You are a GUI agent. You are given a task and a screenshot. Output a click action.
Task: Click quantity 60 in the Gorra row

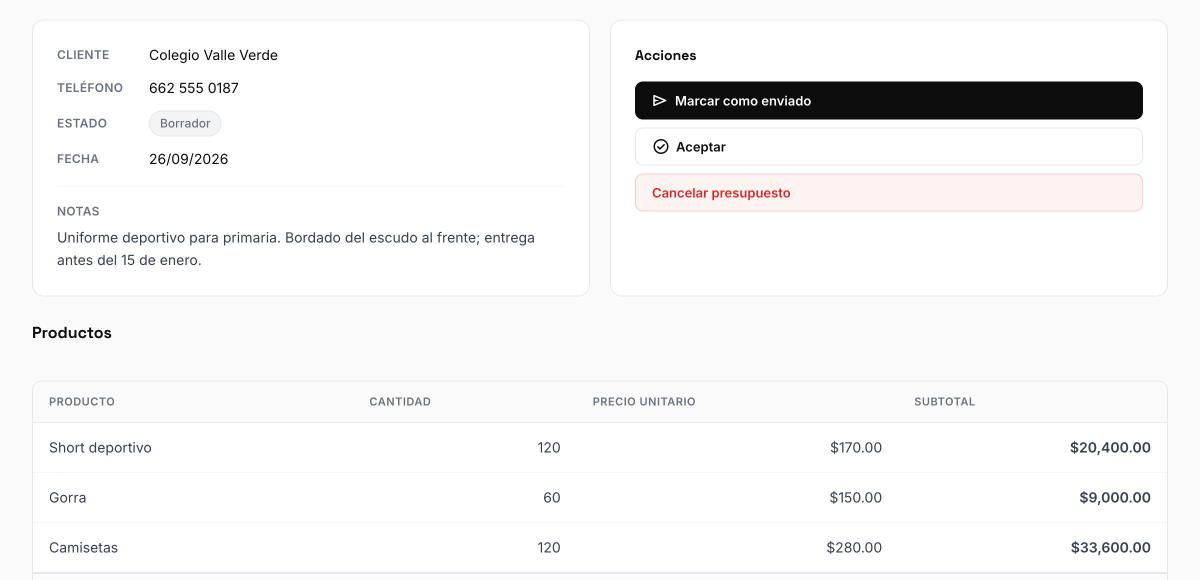(552, 498)
